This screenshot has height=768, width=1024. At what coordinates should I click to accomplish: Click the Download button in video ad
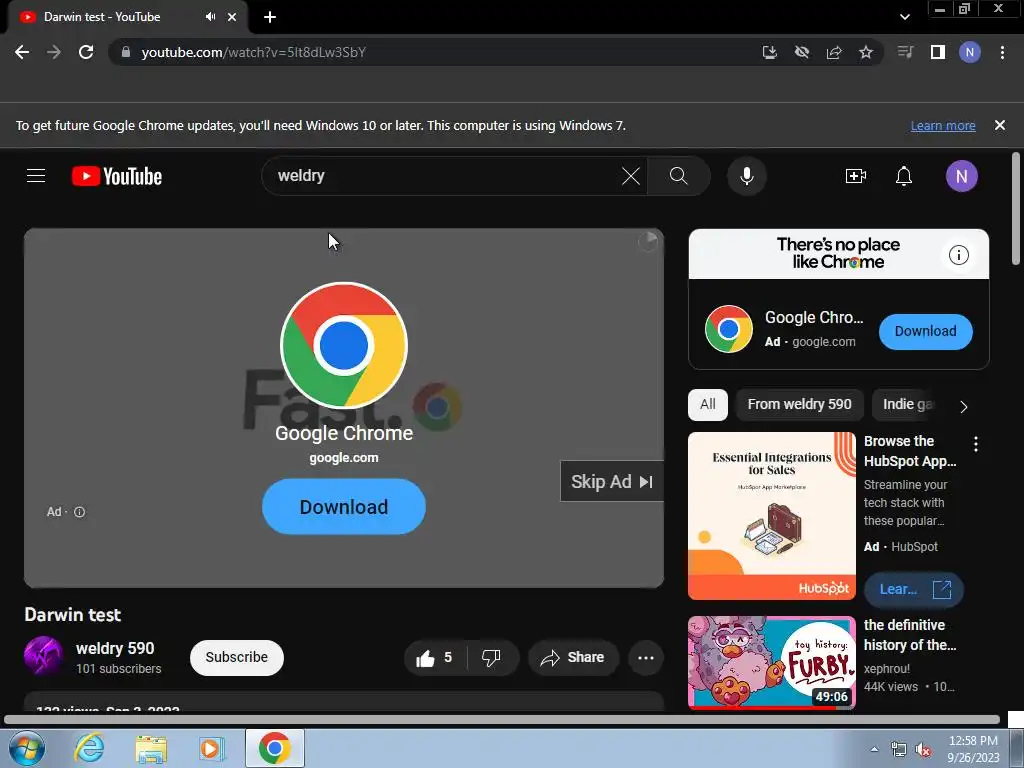click(x=344, y=507)
